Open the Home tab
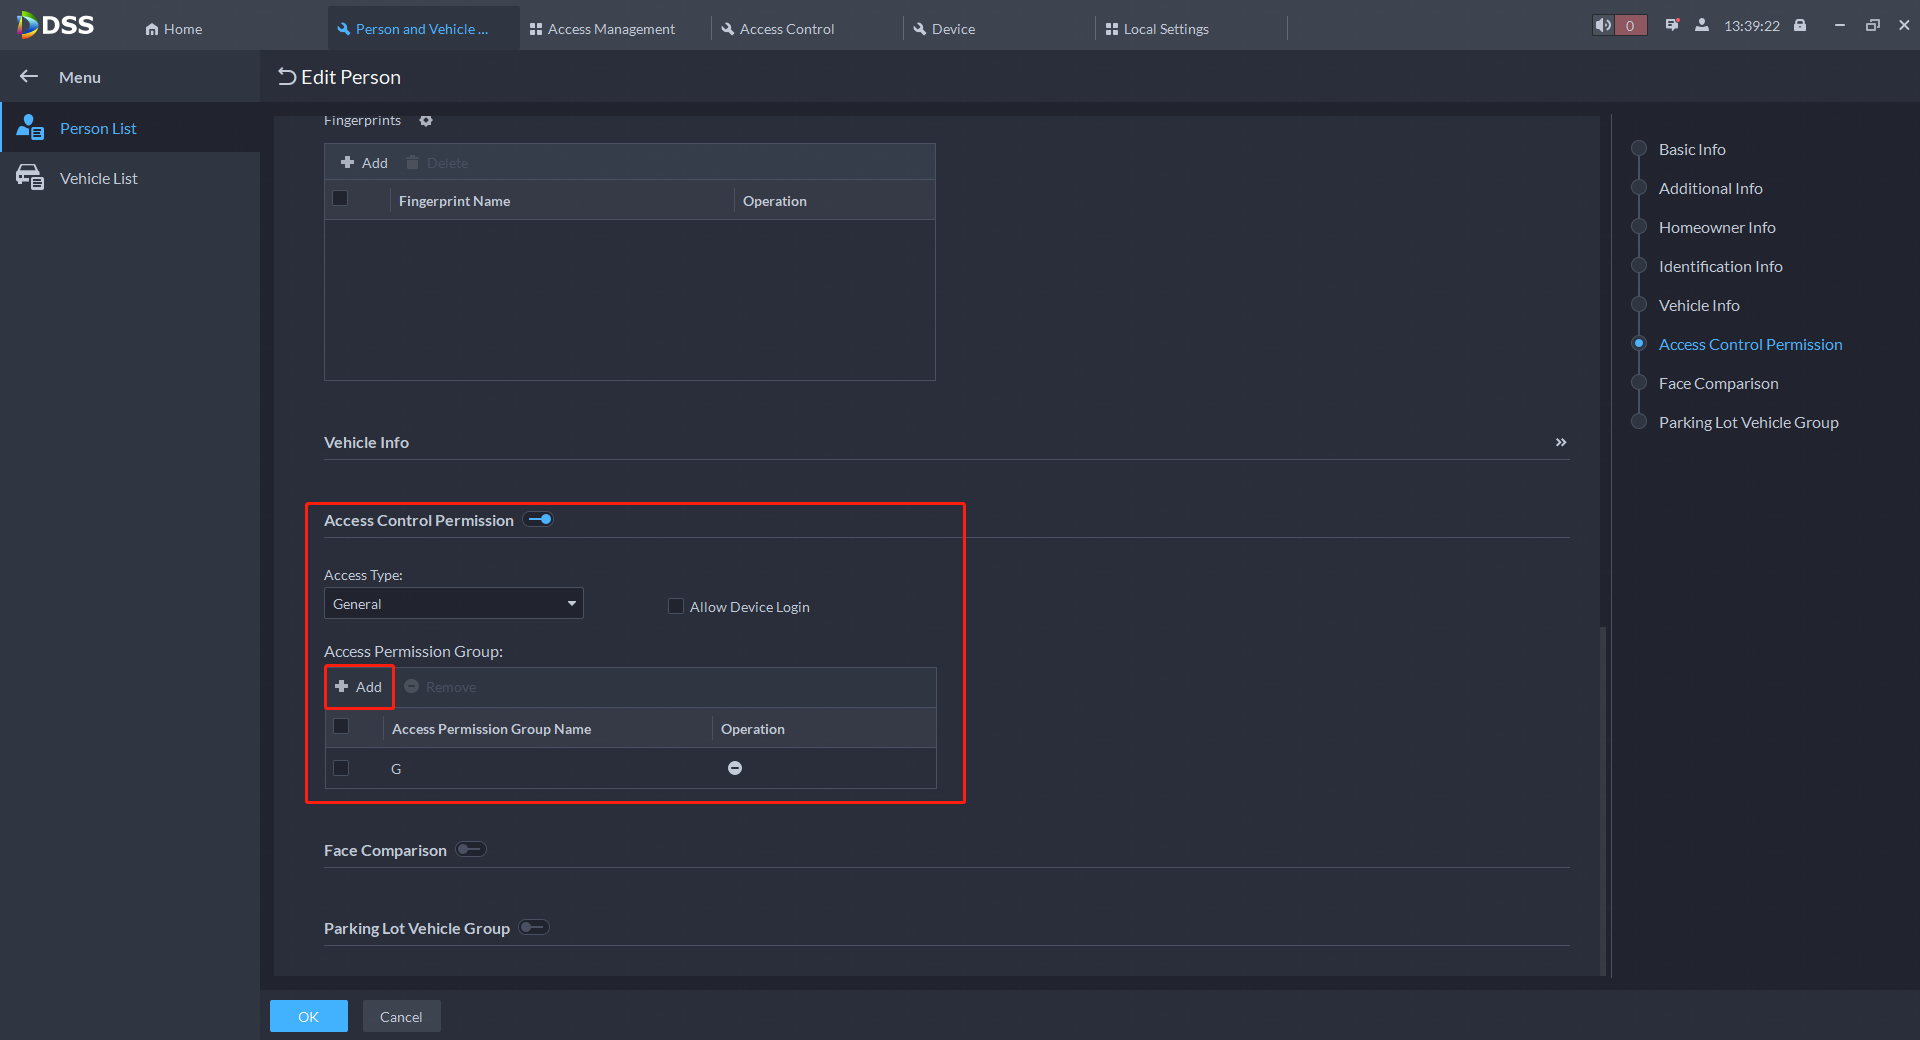The image size is (1920, 1040). point(174,29)
